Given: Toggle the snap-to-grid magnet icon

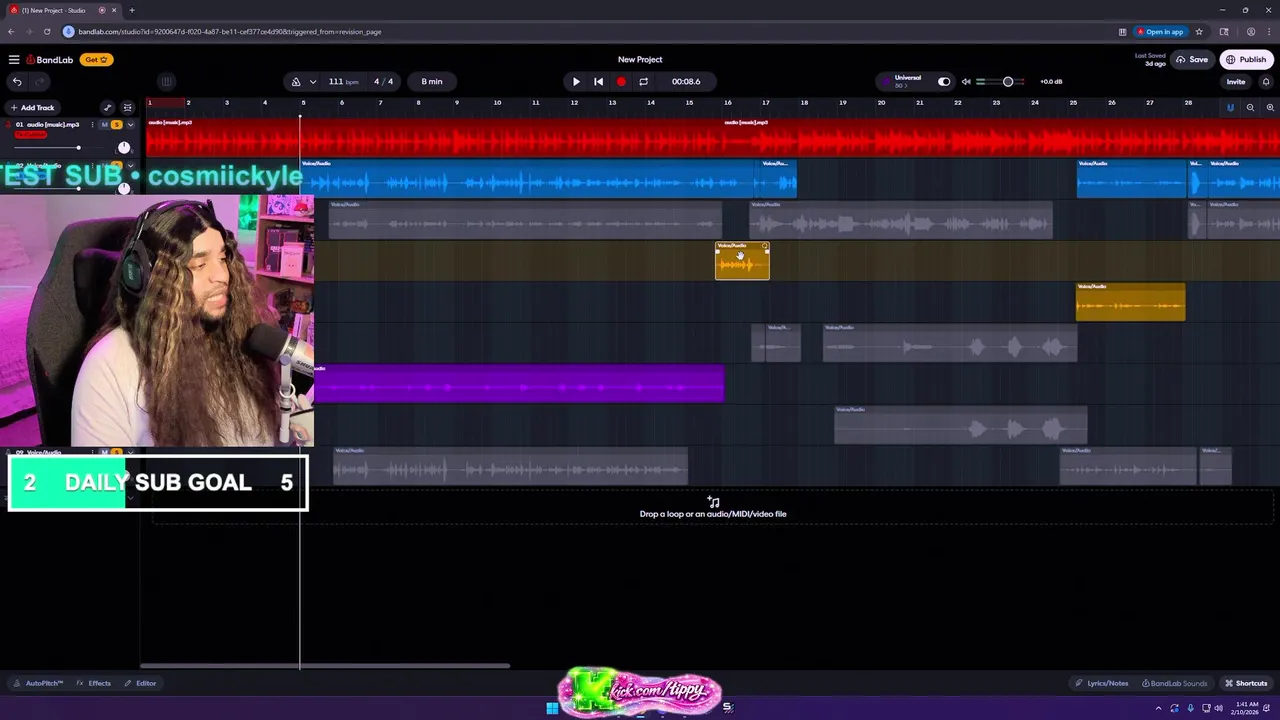Looking at the screenshot, I should click(1230, 107).
